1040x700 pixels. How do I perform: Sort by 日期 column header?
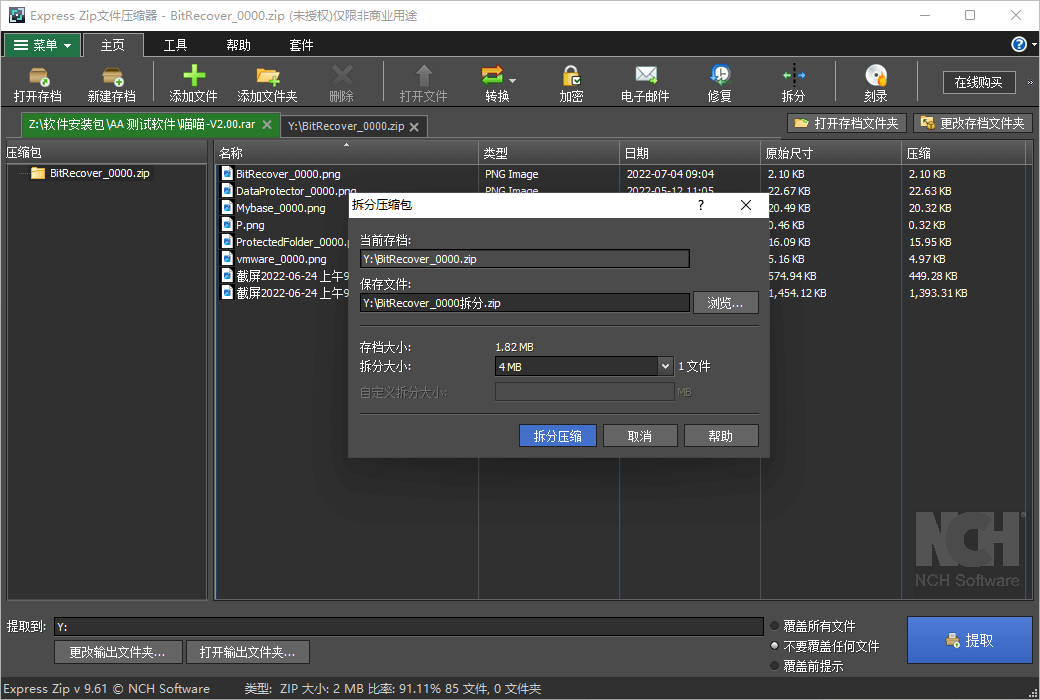point(690,153)
